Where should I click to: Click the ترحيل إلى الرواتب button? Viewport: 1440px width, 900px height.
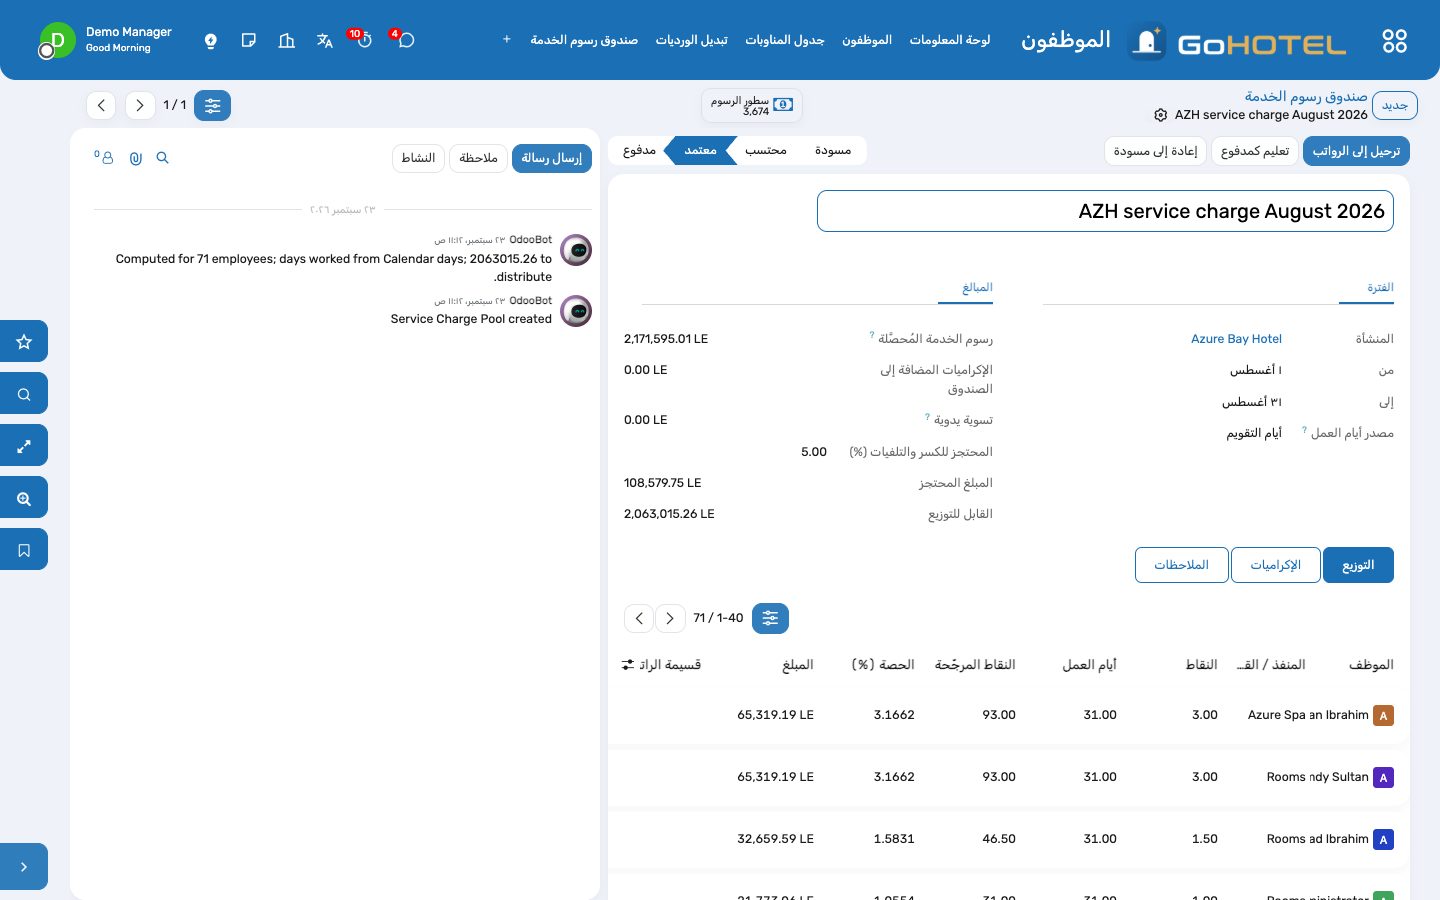pyautogui.click(x=1356, y=151)
